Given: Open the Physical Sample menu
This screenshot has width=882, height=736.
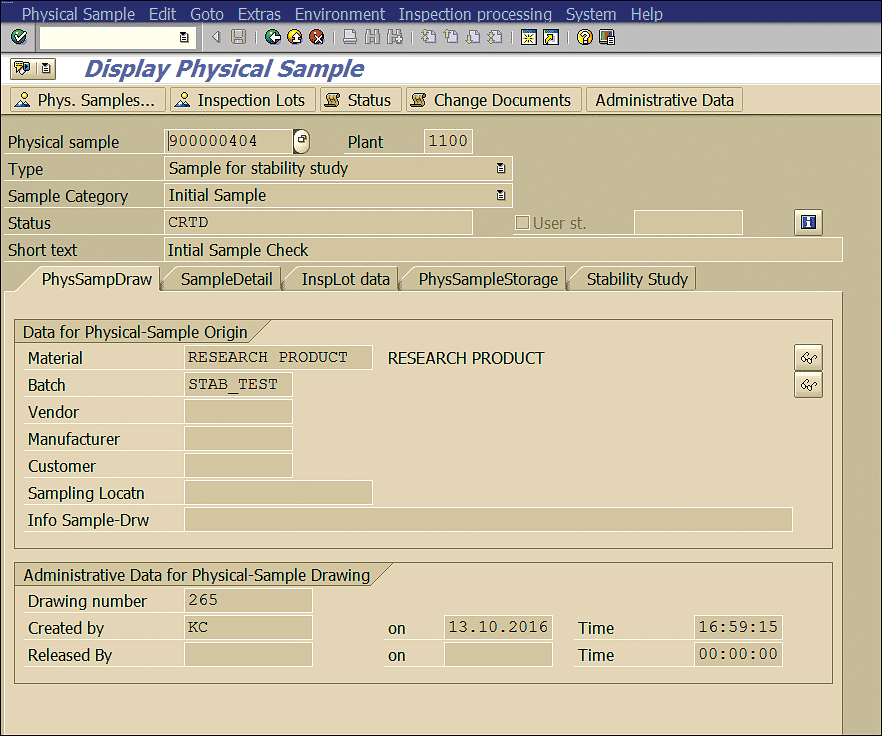Looking at the screenshot, I should [78, 14].
